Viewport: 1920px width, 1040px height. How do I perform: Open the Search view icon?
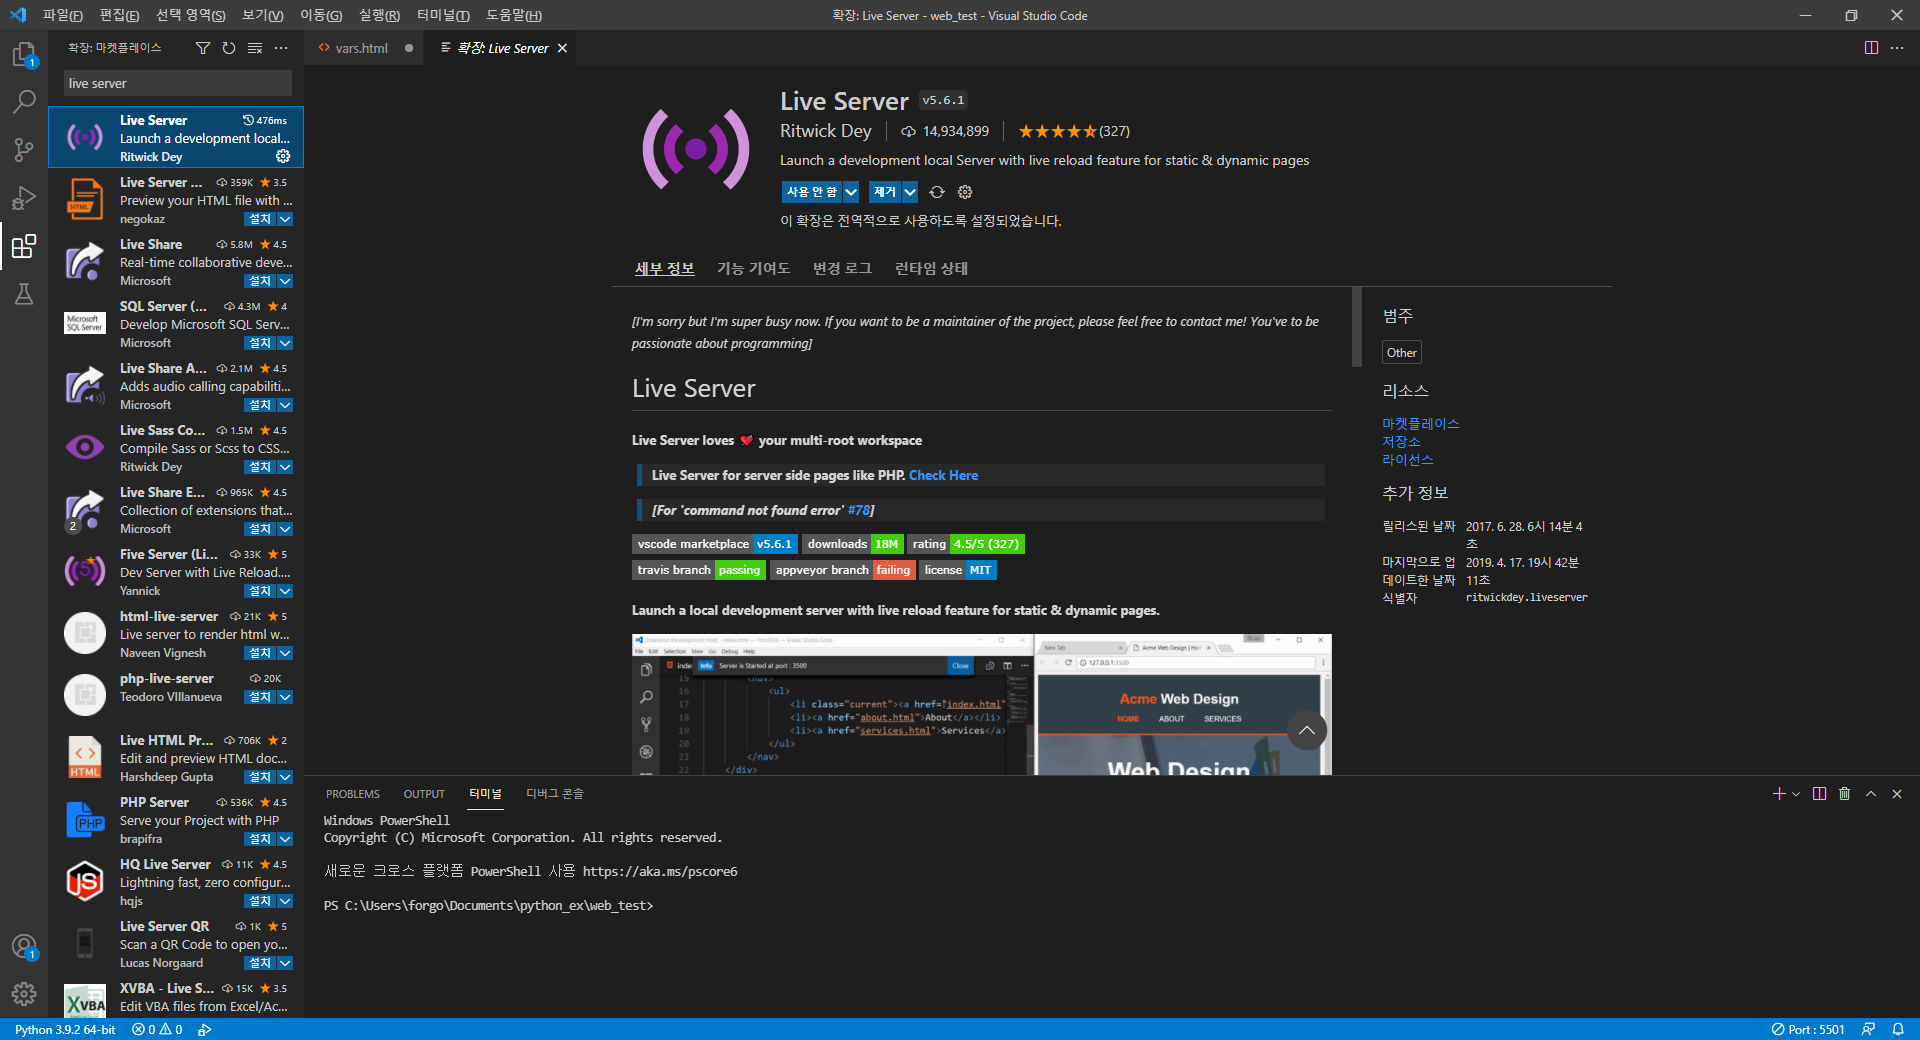24,101
